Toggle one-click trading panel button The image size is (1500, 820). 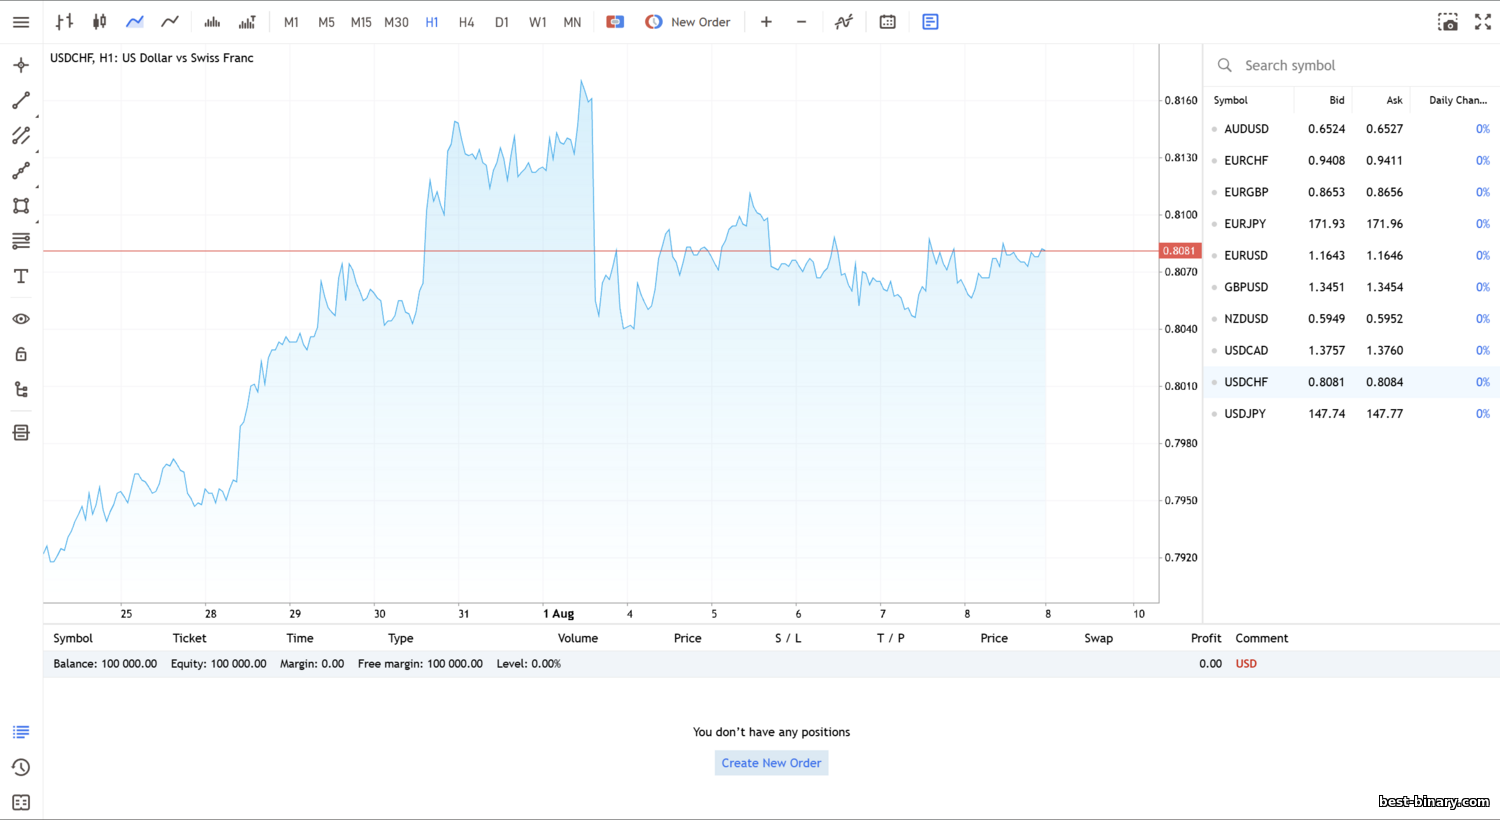pyautogui.click(x=615, y=22)
